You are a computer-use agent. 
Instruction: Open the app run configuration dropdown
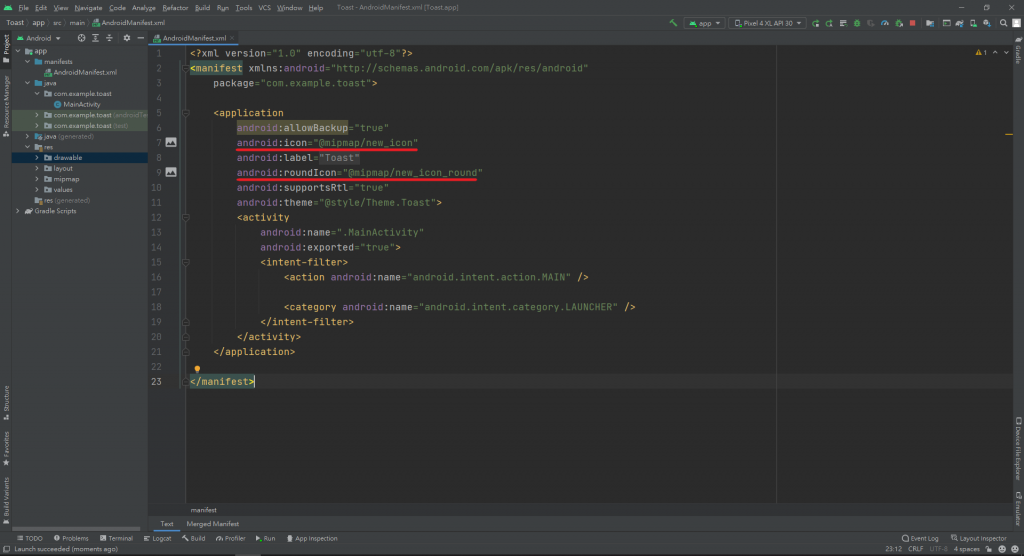[x=704, y=23]
